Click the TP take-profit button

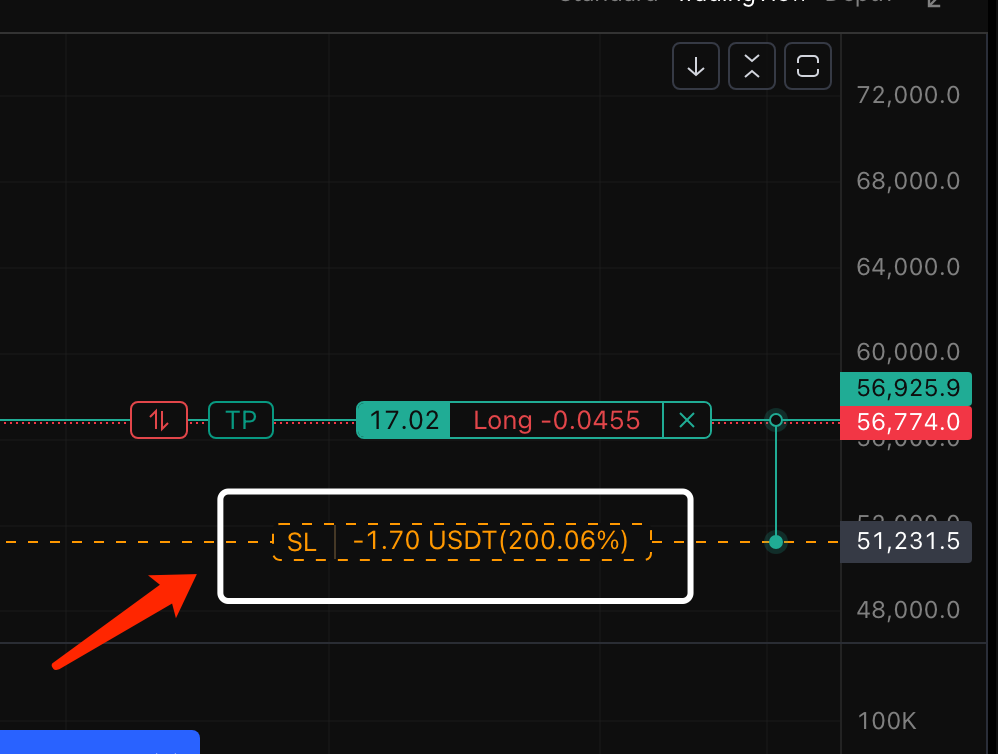tap(241, 420)
